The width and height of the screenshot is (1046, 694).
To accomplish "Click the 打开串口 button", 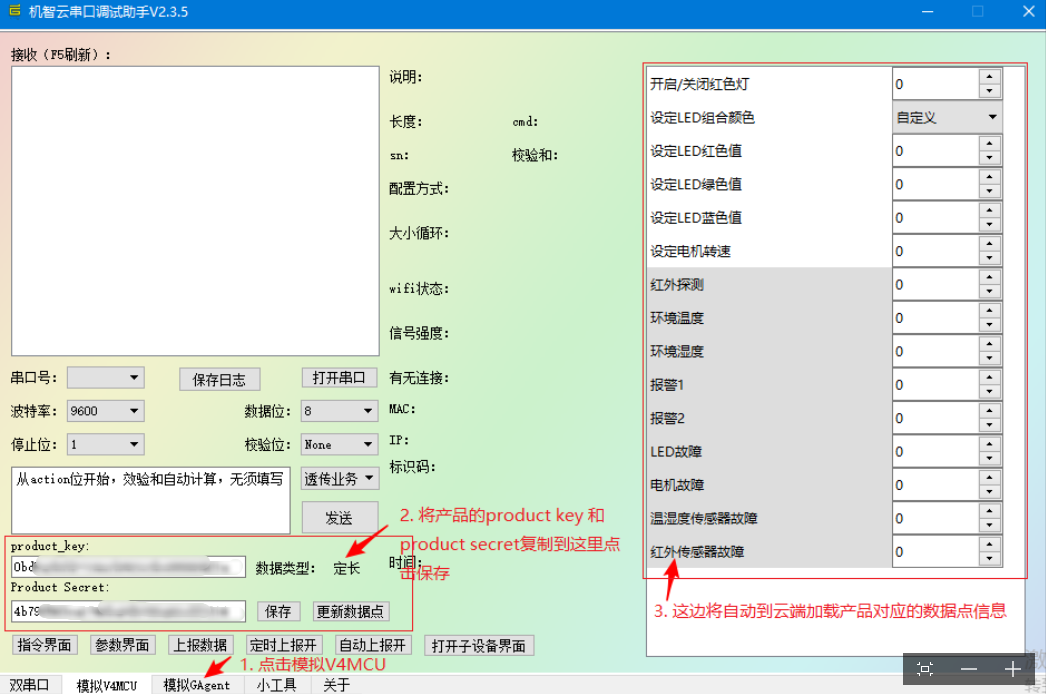I will point(339,378).
